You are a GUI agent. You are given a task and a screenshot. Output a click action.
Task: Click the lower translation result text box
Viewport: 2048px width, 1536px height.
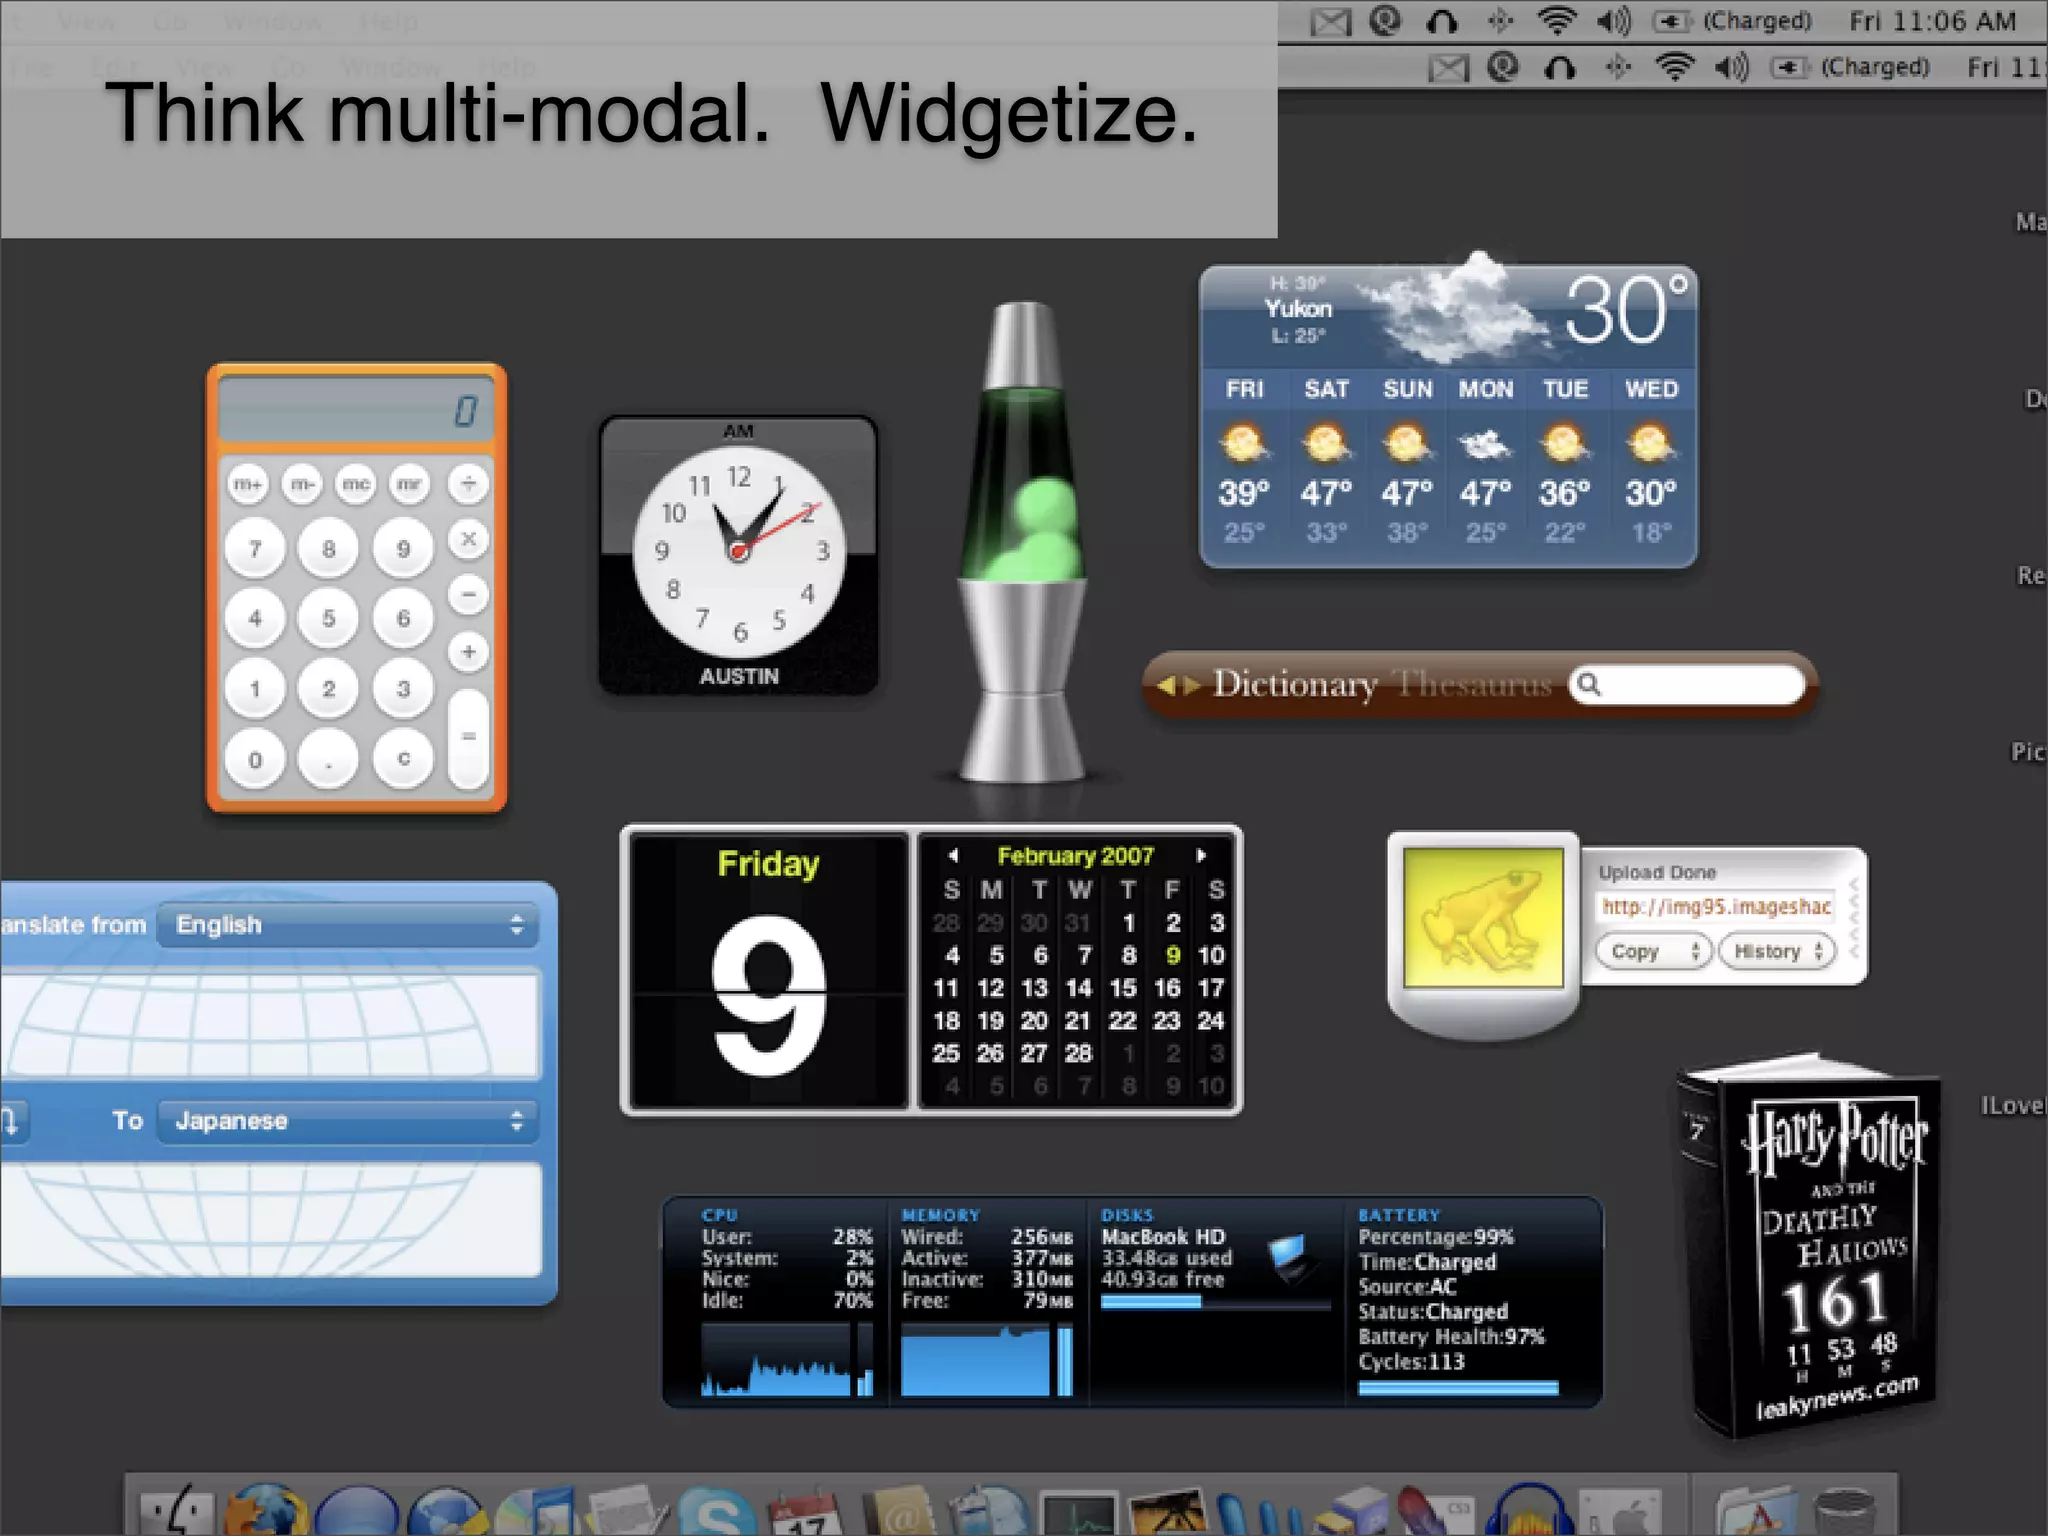[x=270, y=1220]
